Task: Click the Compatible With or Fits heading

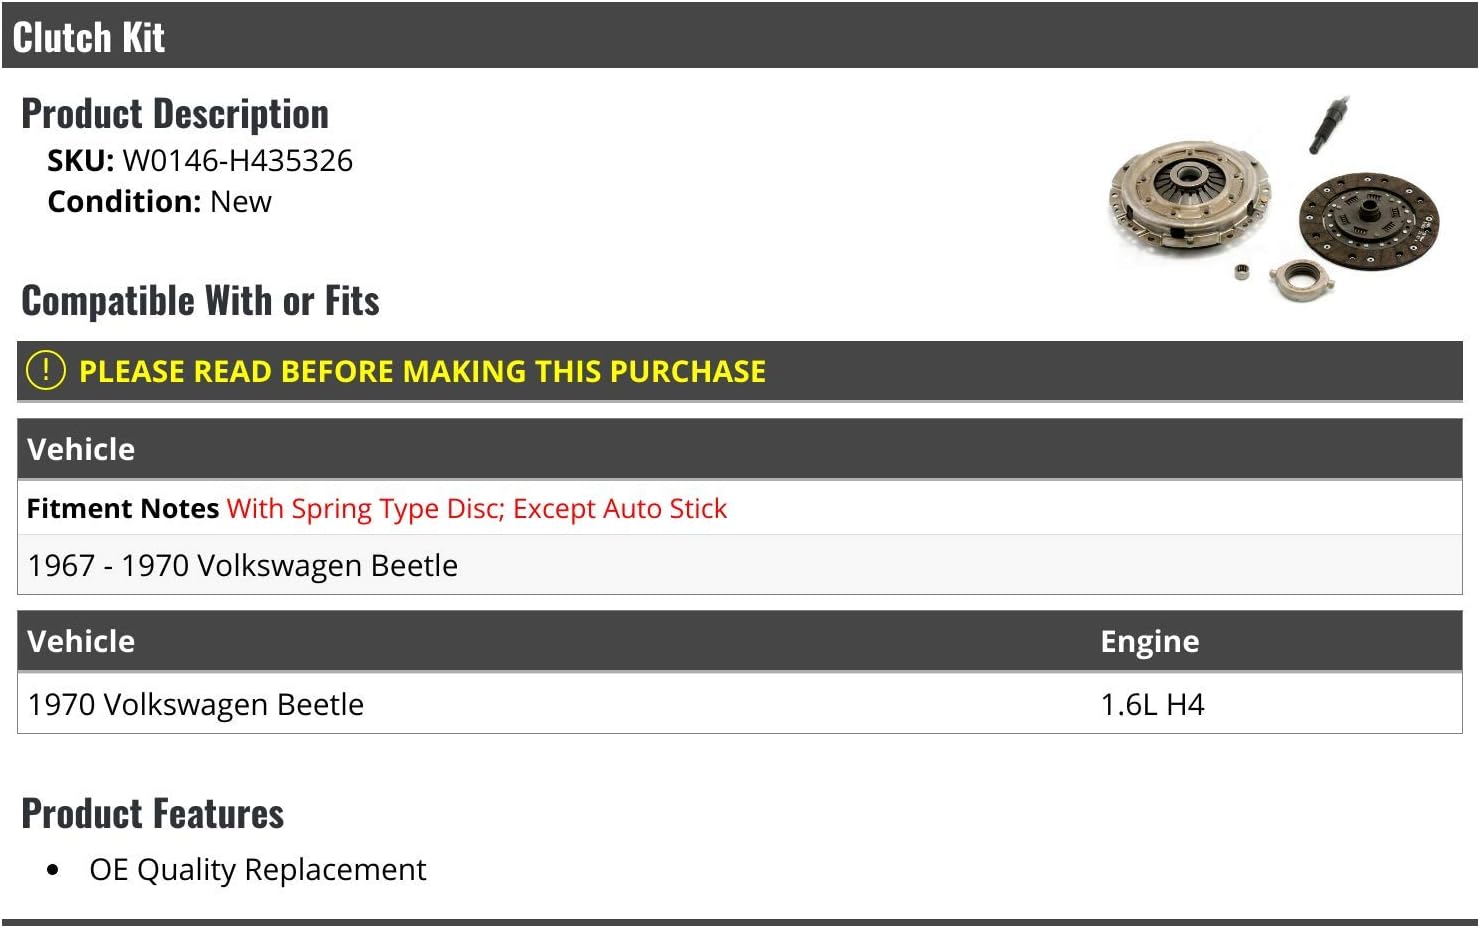Action: (200, 300)
